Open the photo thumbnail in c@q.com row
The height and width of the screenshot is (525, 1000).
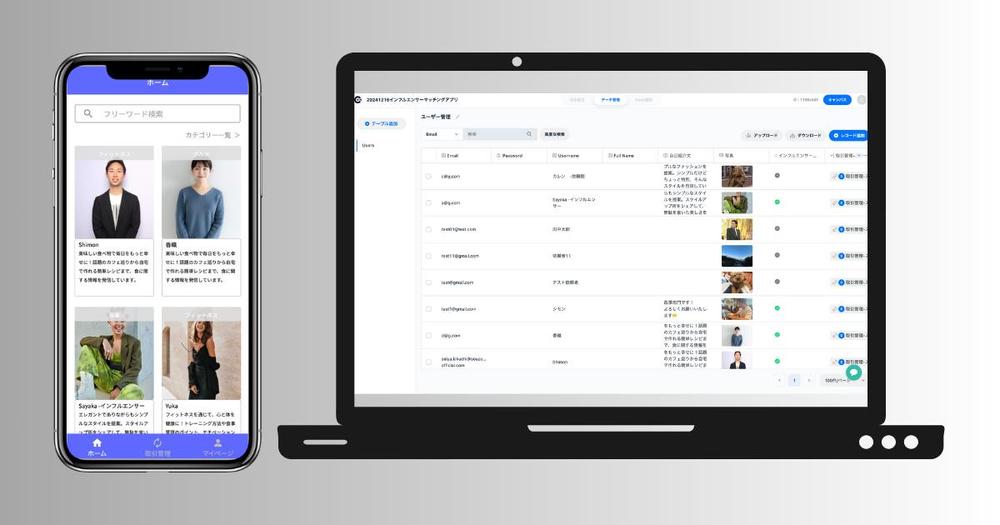coord(737,176)
